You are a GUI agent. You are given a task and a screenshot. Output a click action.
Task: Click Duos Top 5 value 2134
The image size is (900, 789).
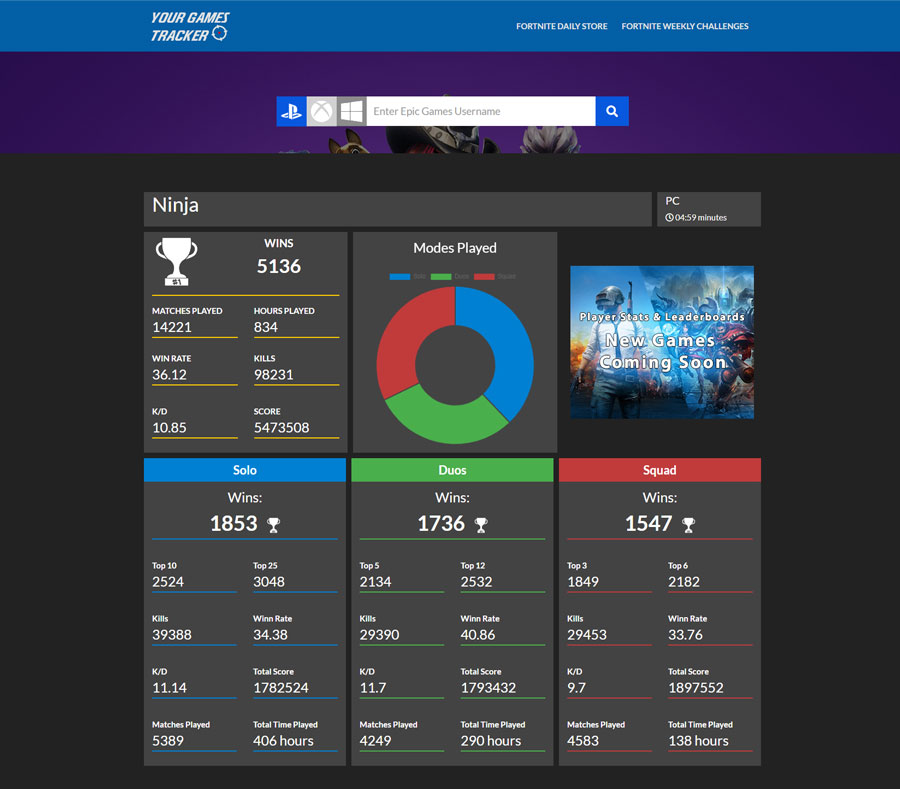click(375, 582)
